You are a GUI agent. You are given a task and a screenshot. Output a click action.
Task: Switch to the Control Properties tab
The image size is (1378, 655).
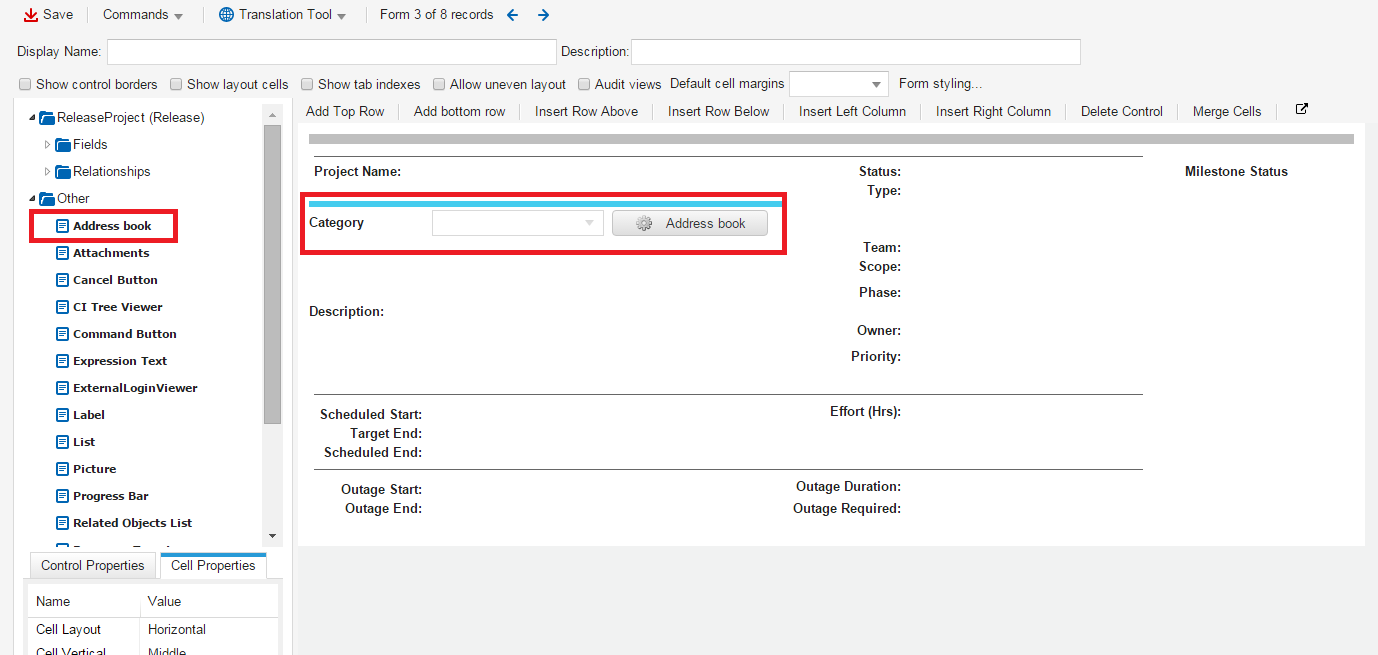[92, 565]
